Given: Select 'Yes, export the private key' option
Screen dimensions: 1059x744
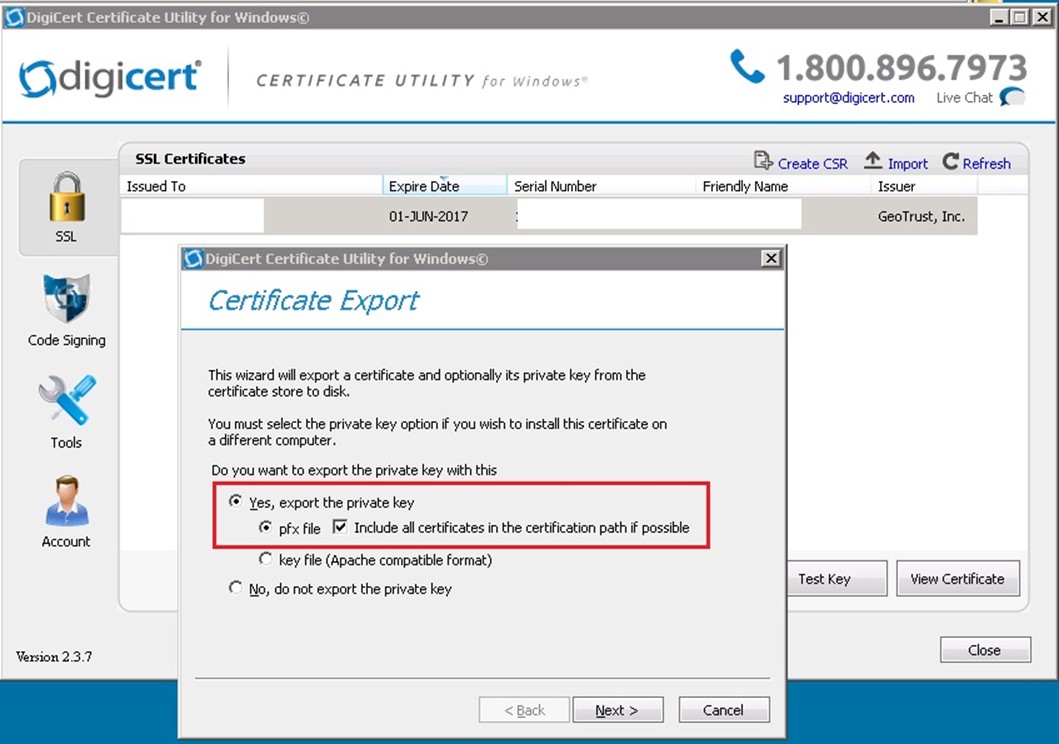Looking at the screenshot, I should (x=235, y=501).
